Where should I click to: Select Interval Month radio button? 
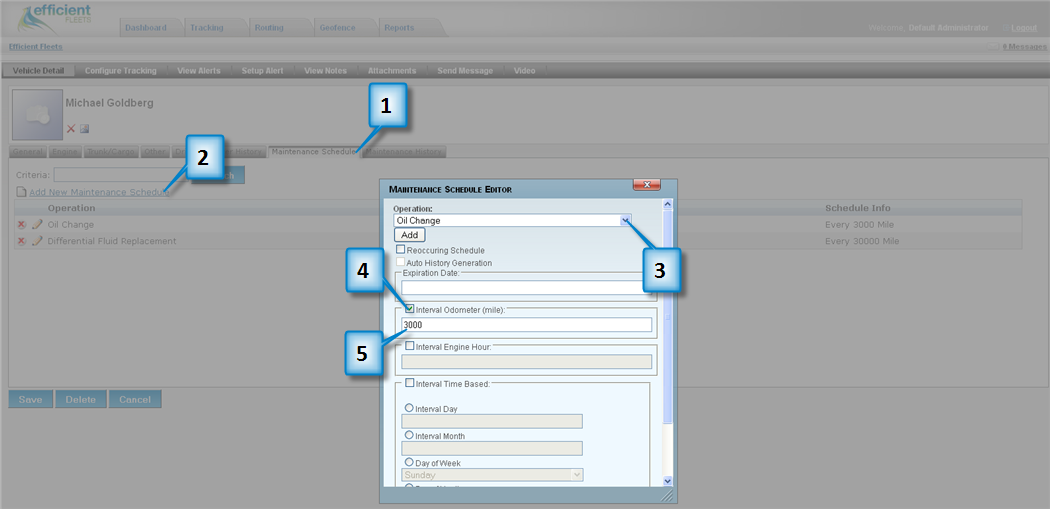pos(409,435)
